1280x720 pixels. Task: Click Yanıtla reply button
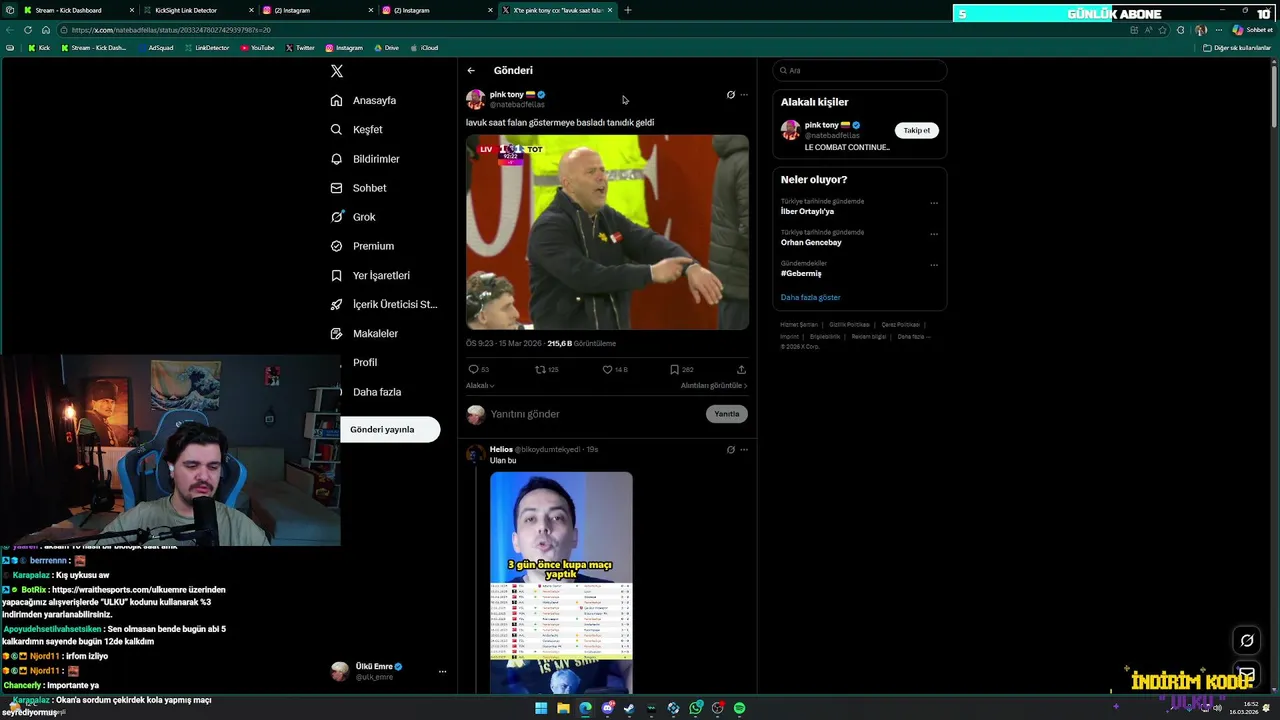click(727, 414)
